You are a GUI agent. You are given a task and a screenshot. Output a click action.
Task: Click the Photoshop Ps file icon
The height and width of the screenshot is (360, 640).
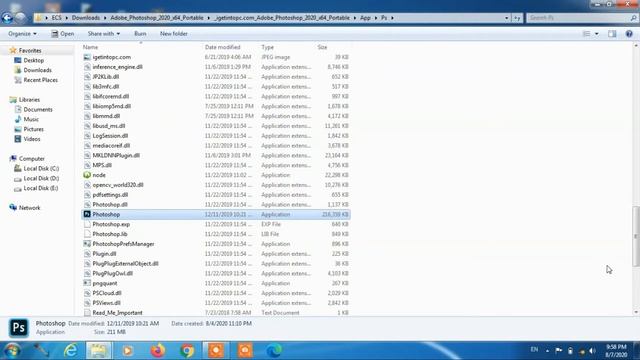point(87,214)
